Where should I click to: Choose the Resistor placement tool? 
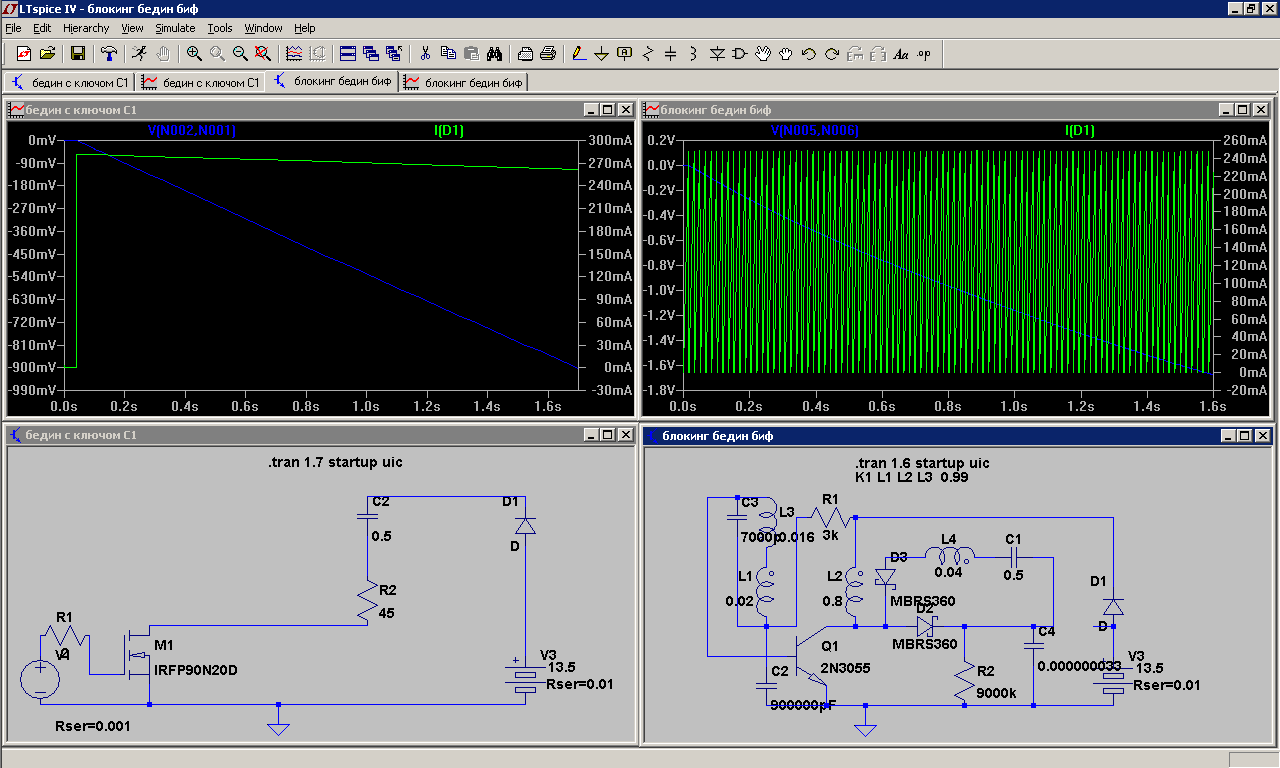point(647,53)
